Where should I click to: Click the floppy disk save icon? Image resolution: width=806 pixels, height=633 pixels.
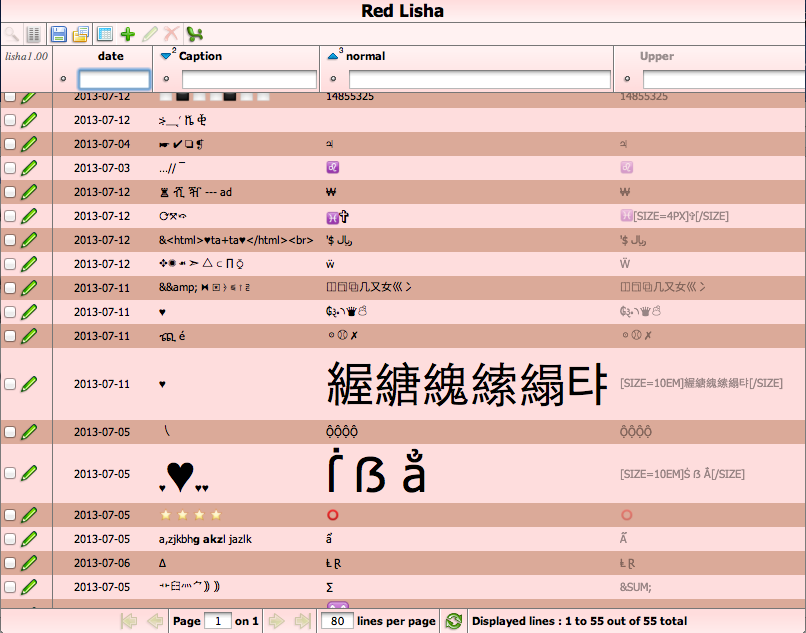(58, 33)
